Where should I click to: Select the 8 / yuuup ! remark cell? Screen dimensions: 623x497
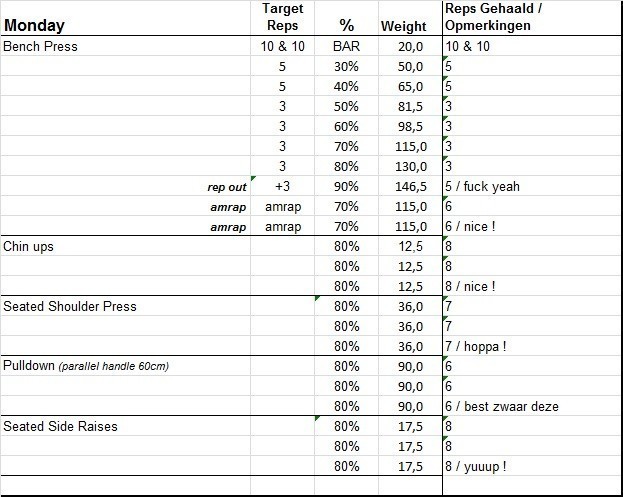pos(479,467)
